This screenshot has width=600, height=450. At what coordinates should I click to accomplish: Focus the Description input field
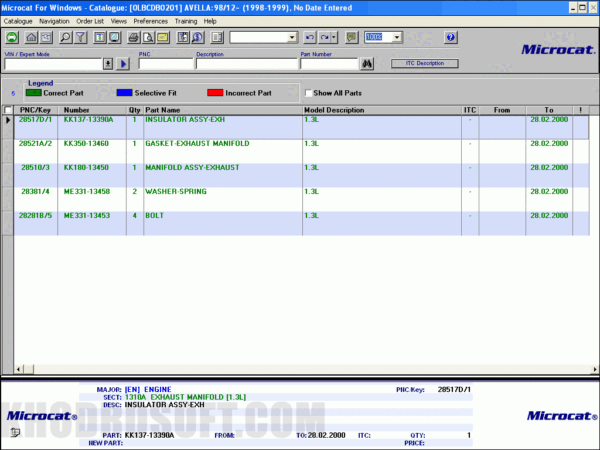click(x=247, y=64)
